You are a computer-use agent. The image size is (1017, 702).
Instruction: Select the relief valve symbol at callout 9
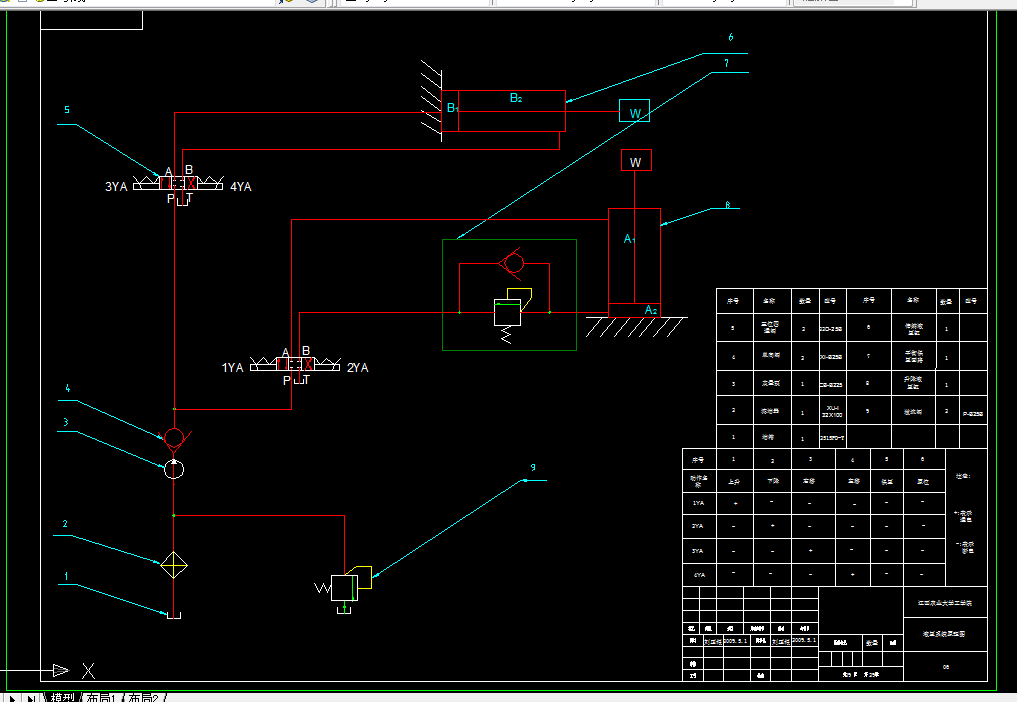pyautogui.click(x=344, y=588)
